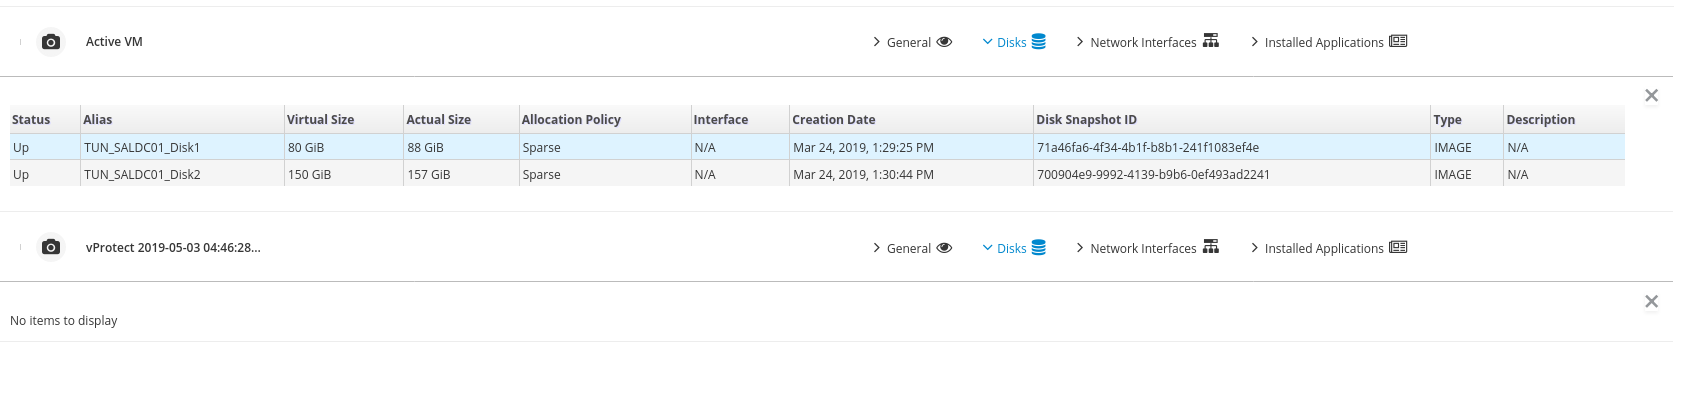Screen dimensions: 1690x407
Task: Click the Disks database icon for Active VM
Action: coord(1038,42)
